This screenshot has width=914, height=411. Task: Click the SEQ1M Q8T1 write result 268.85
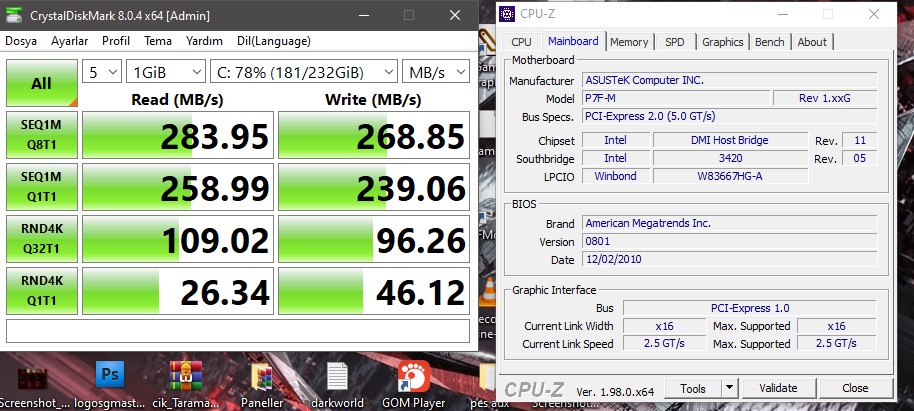pyautogui.click(x=374, y=135)
